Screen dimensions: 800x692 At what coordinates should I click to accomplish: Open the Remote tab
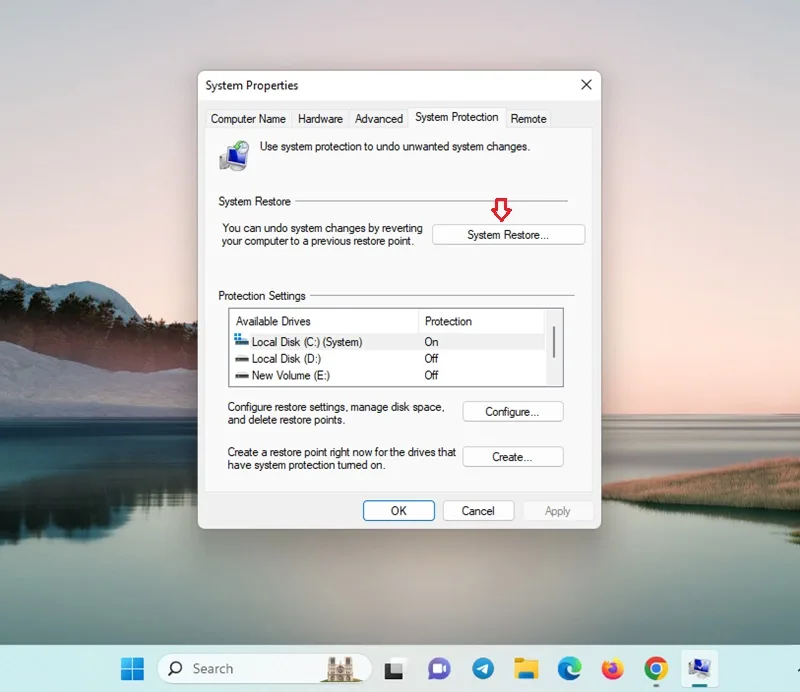click(528, 118)
